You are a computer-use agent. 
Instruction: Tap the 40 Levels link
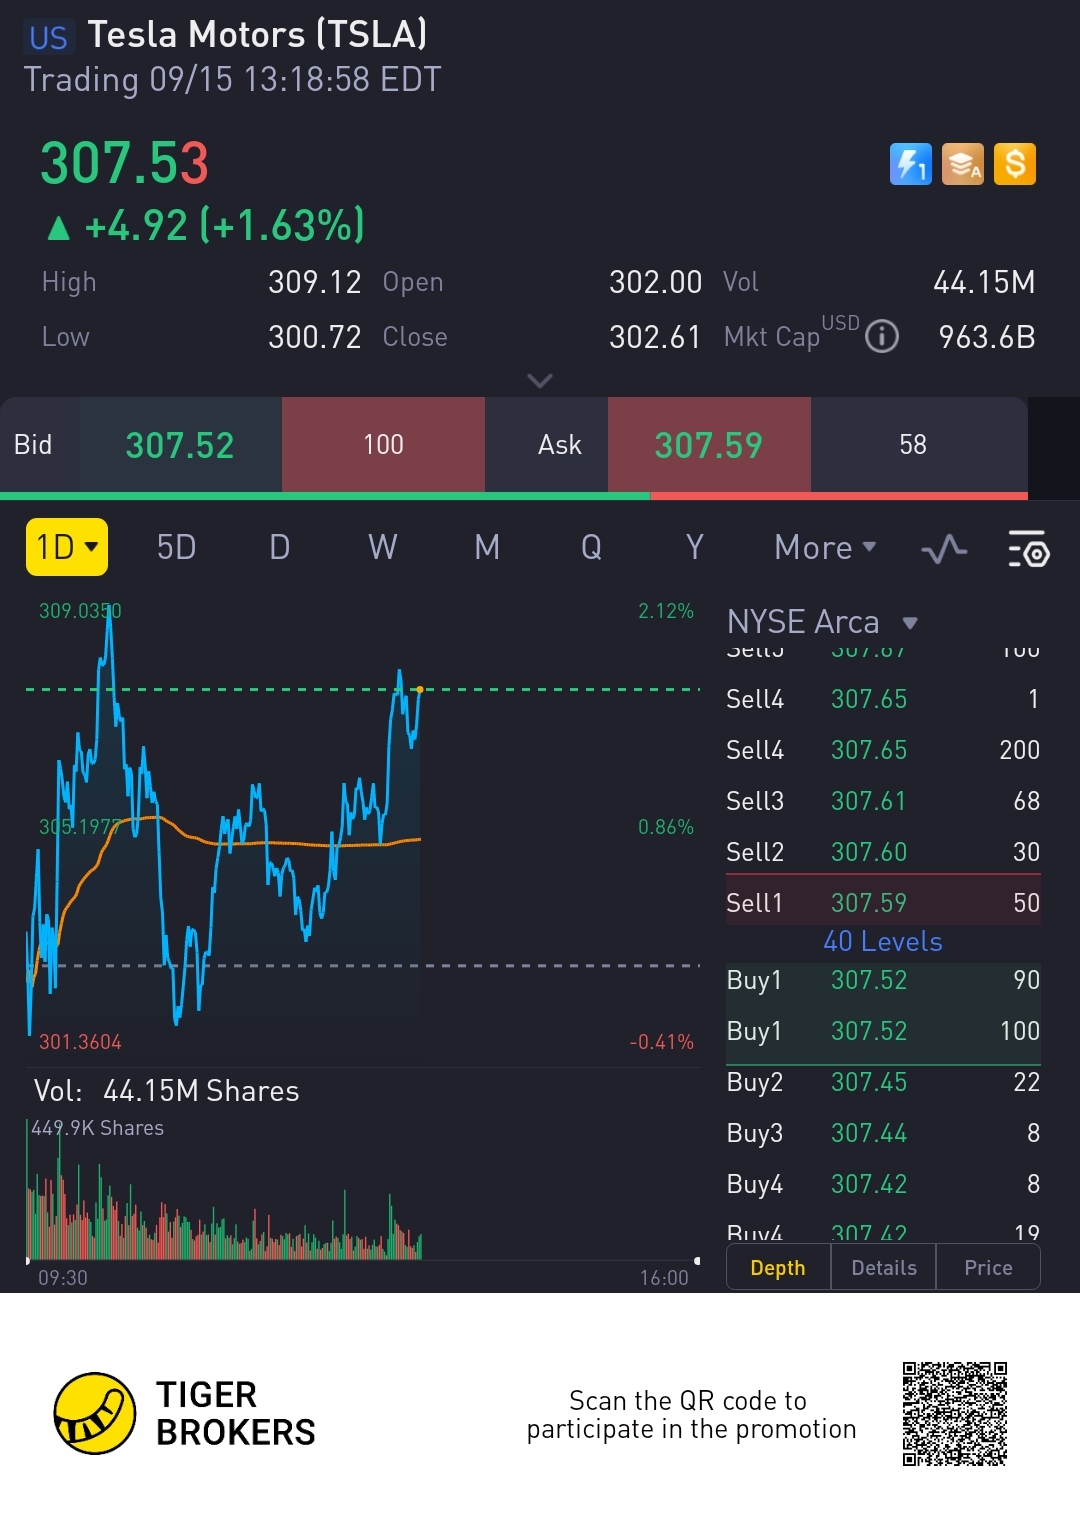click(883, 941)
